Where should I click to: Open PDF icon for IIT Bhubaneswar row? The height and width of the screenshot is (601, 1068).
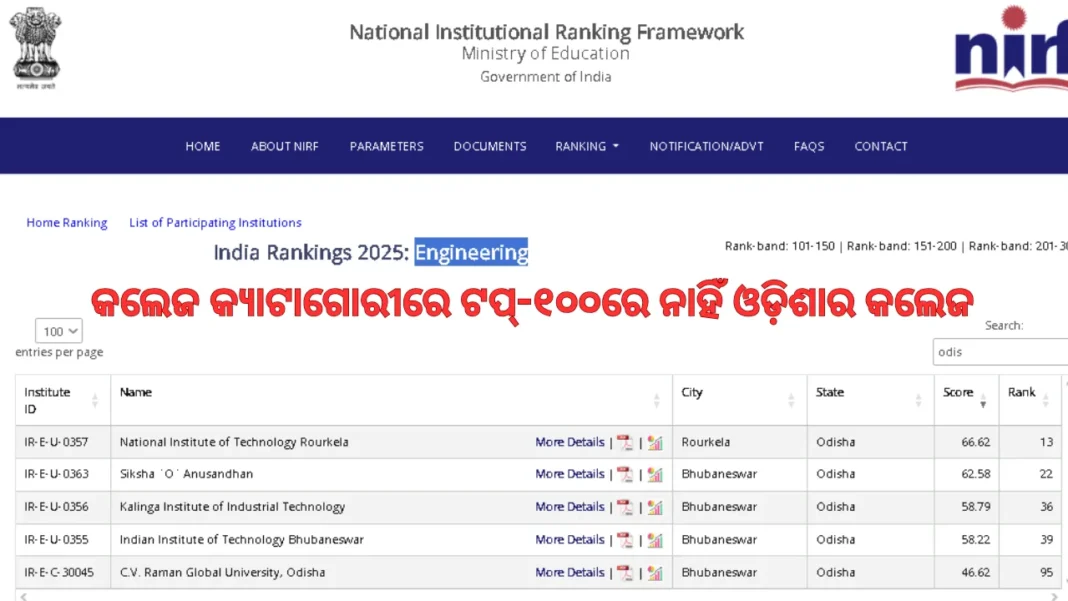click(x=625, y=540)
